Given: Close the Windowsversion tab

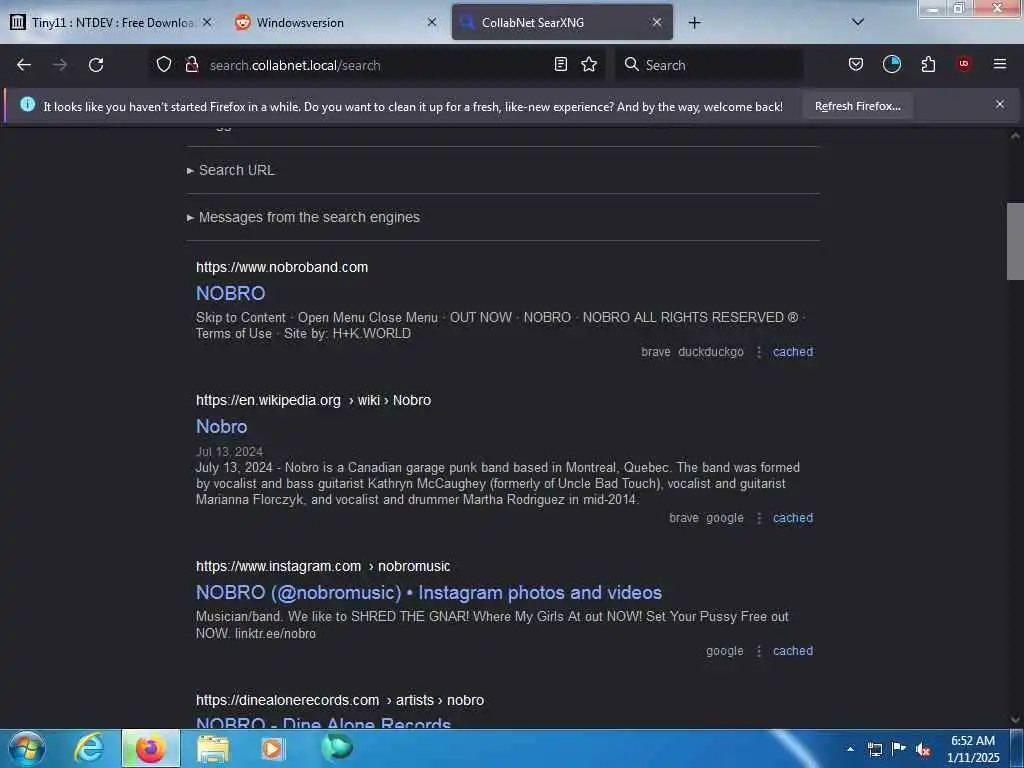Looking at the screenshot, I should point(432,22).
